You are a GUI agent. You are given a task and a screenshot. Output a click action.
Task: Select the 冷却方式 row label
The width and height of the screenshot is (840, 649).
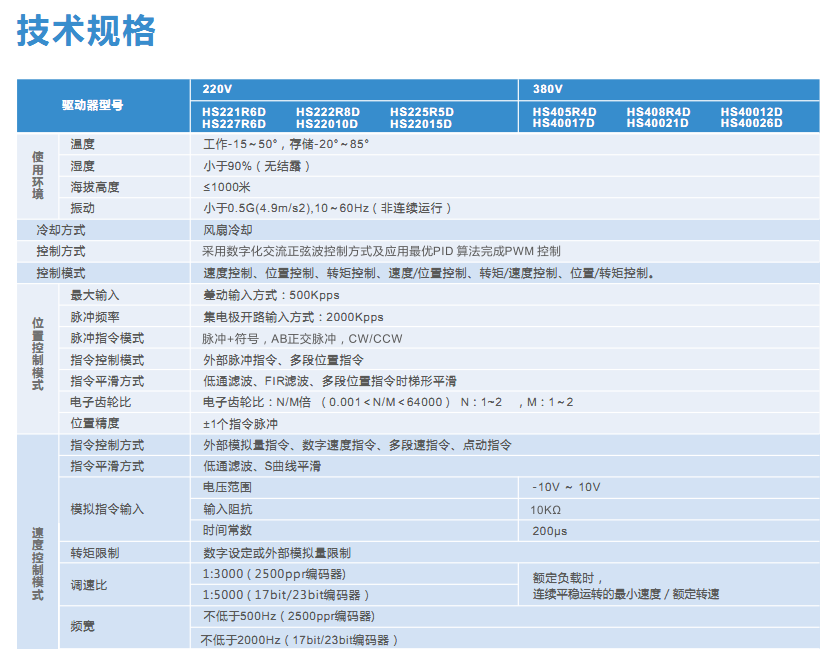60,230
